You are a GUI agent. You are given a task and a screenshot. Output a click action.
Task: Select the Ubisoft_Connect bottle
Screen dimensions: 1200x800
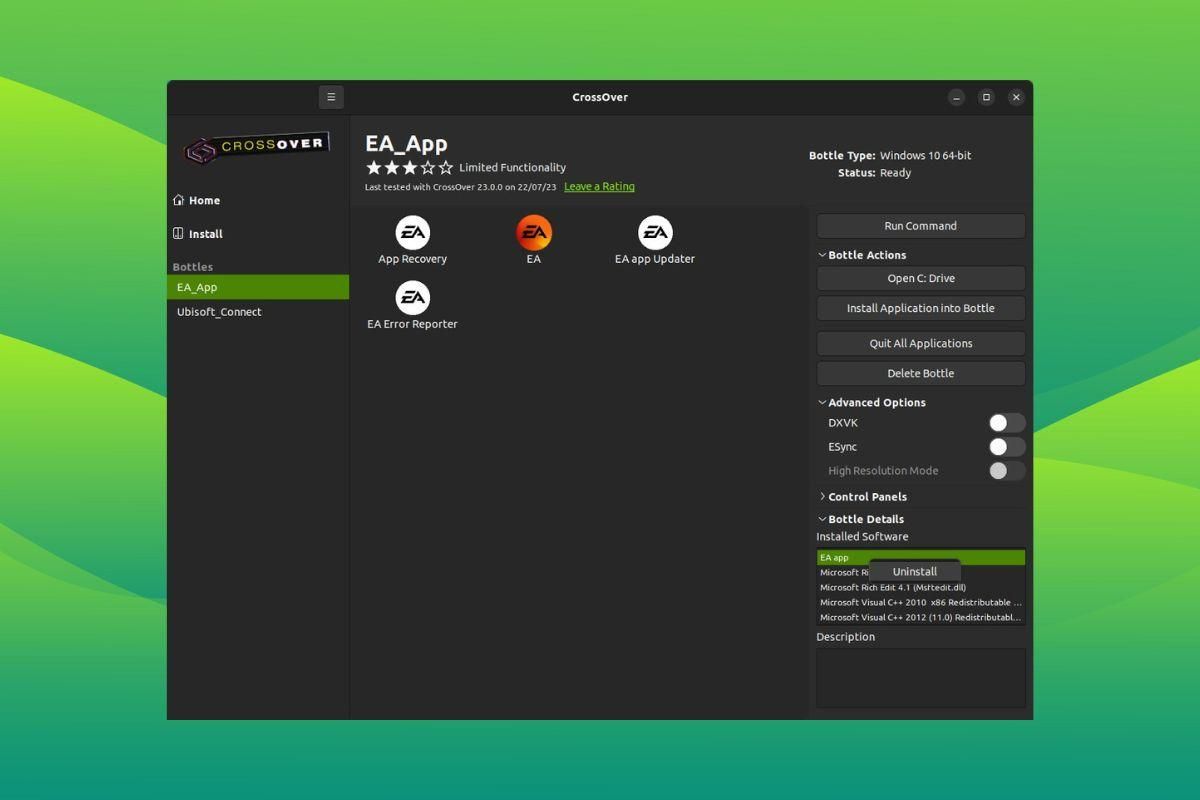pyautogui.click(x=219, y=311)
